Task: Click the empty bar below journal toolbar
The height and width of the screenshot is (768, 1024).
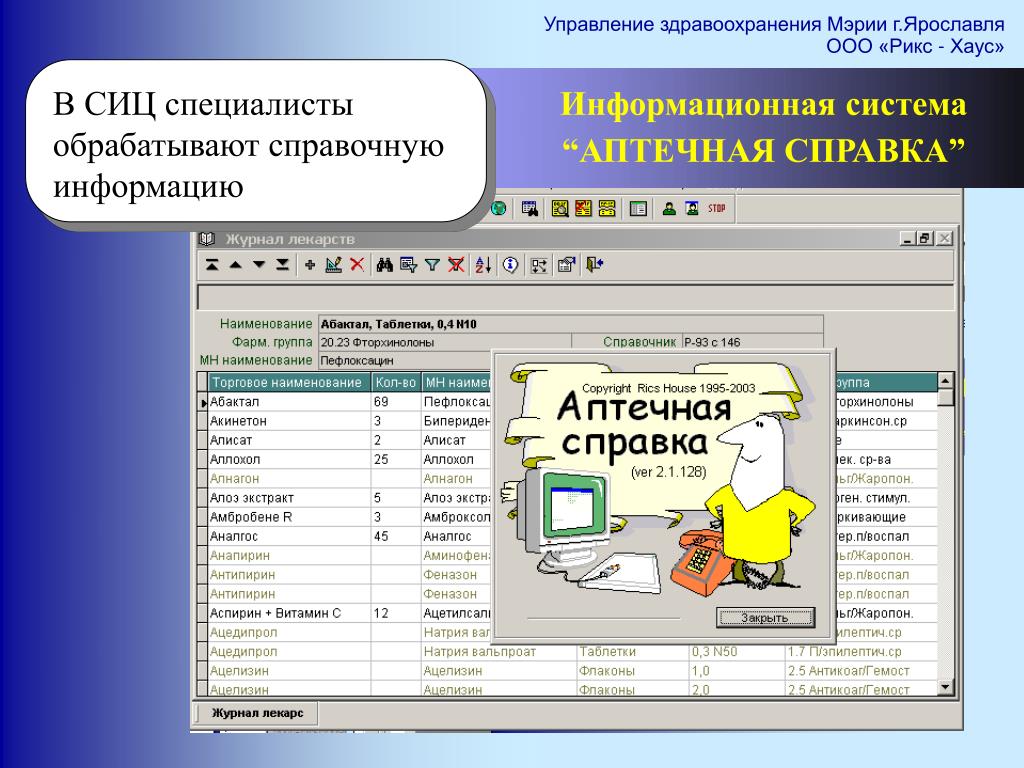Action: pyautogui.click(x=575, y=296)
